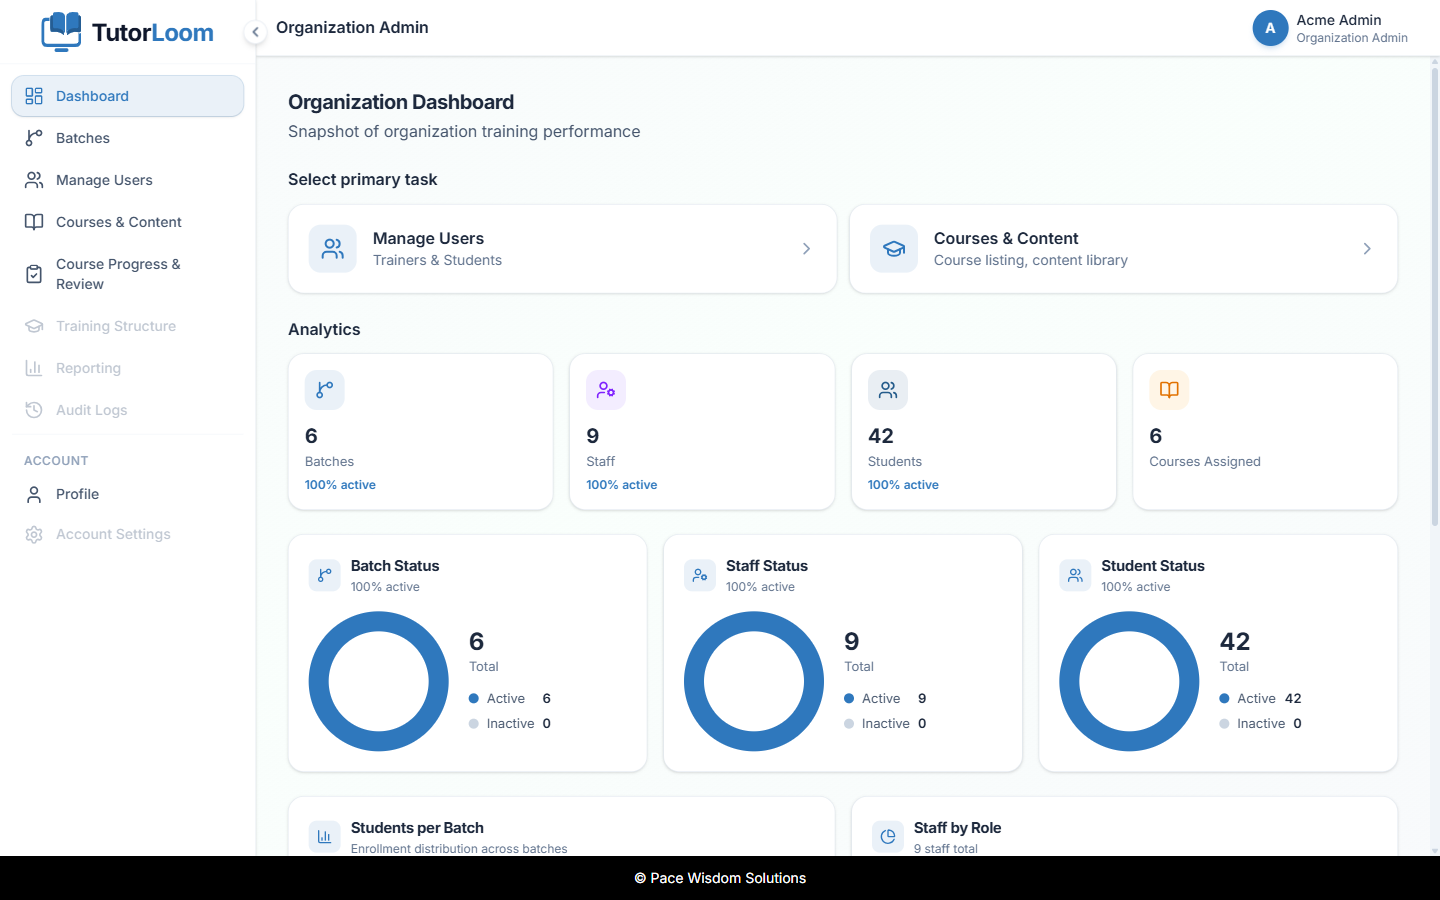Click the Batch Status donut chart
This screenshot has height=900, width=1440.
(x=379, y=681)
